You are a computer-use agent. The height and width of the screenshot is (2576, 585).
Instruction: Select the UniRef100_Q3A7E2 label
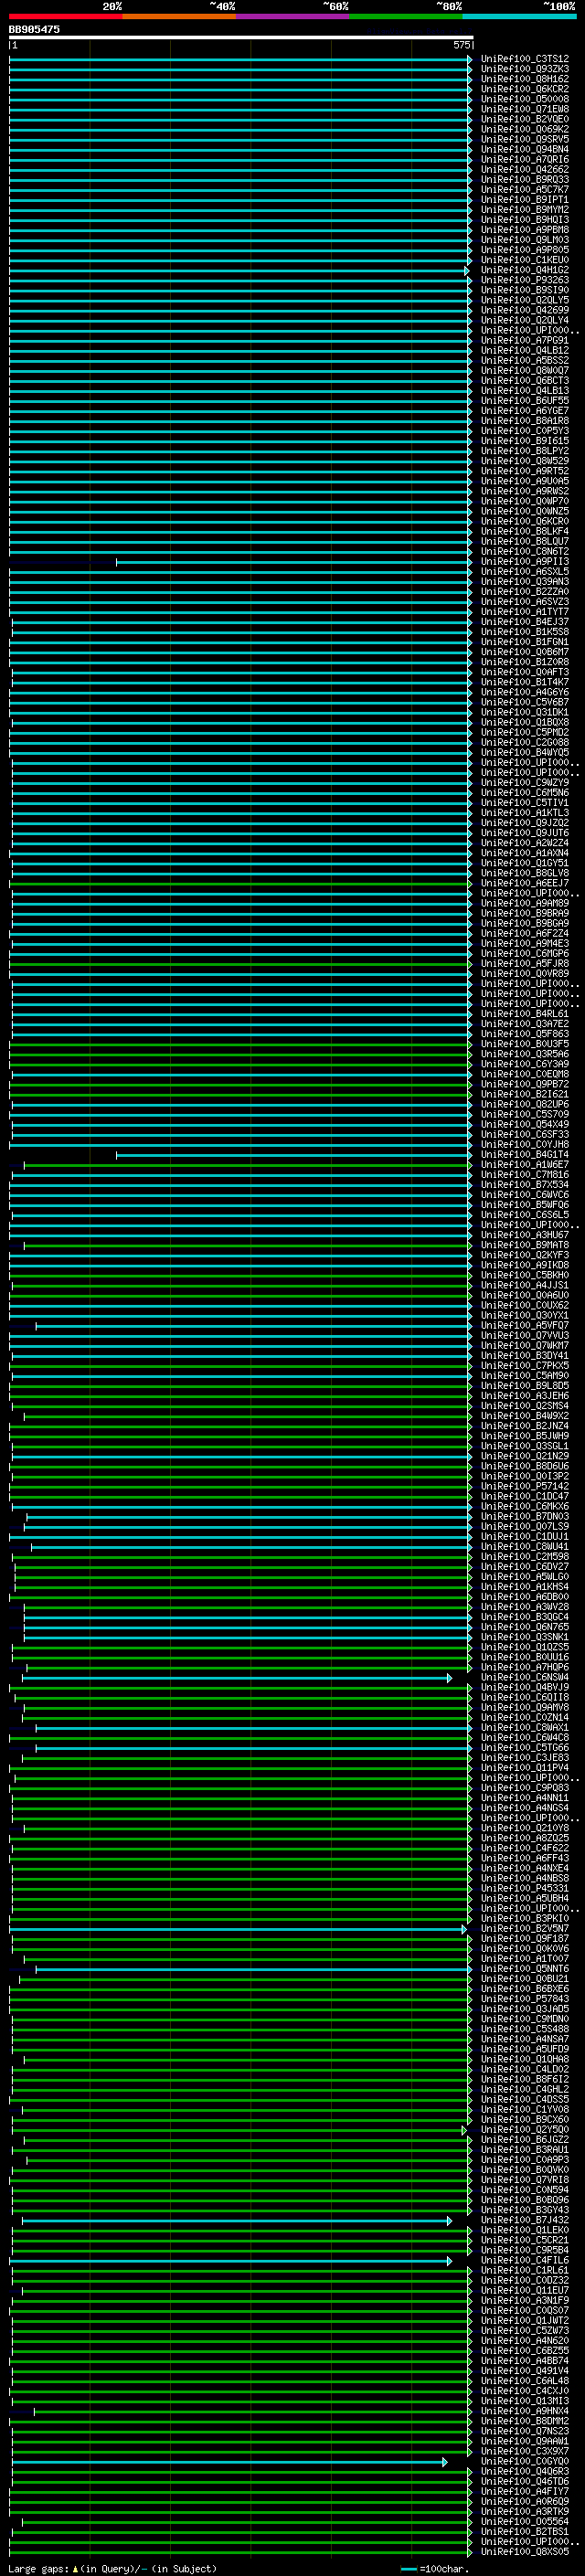pyautogui.click(x=525, y=1024)
